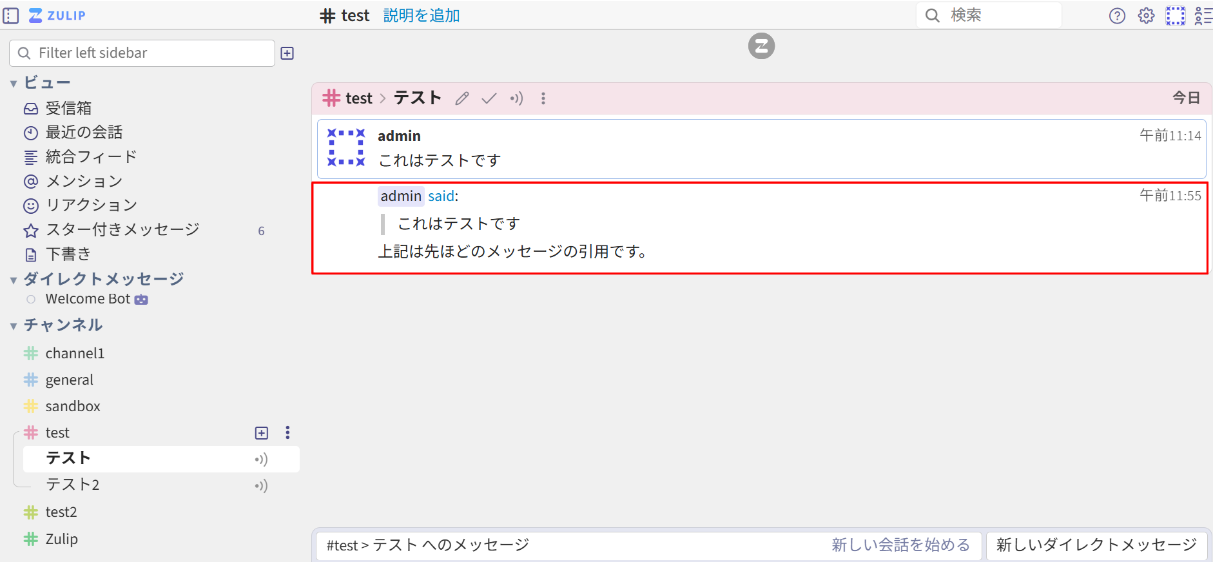
Task: Collapse the ダイレクトメッセージ section
Action: pyautogui.click(x=14, y=279)
